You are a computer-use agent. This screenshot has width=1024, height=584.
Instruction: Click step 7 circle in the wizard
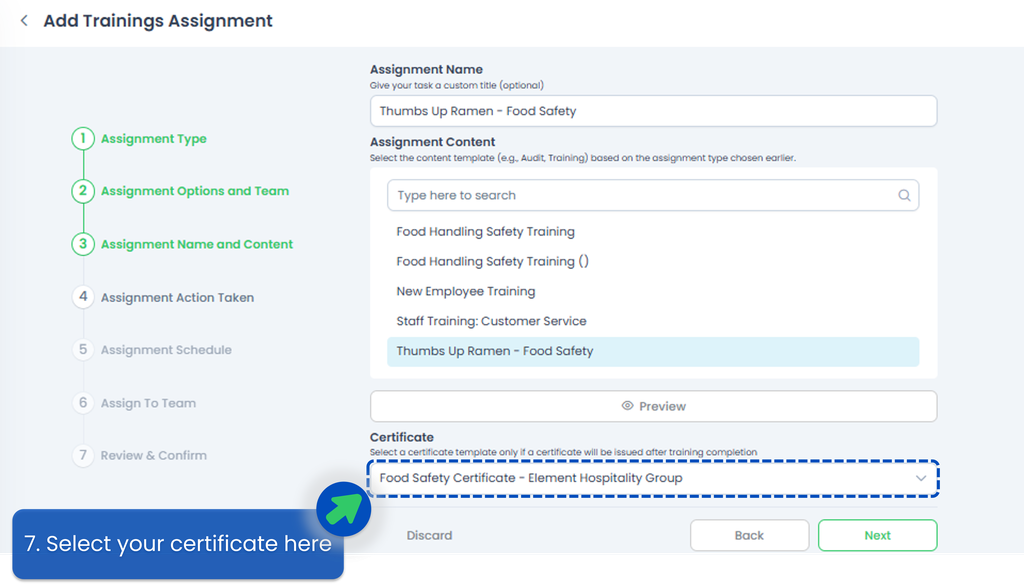84,455
